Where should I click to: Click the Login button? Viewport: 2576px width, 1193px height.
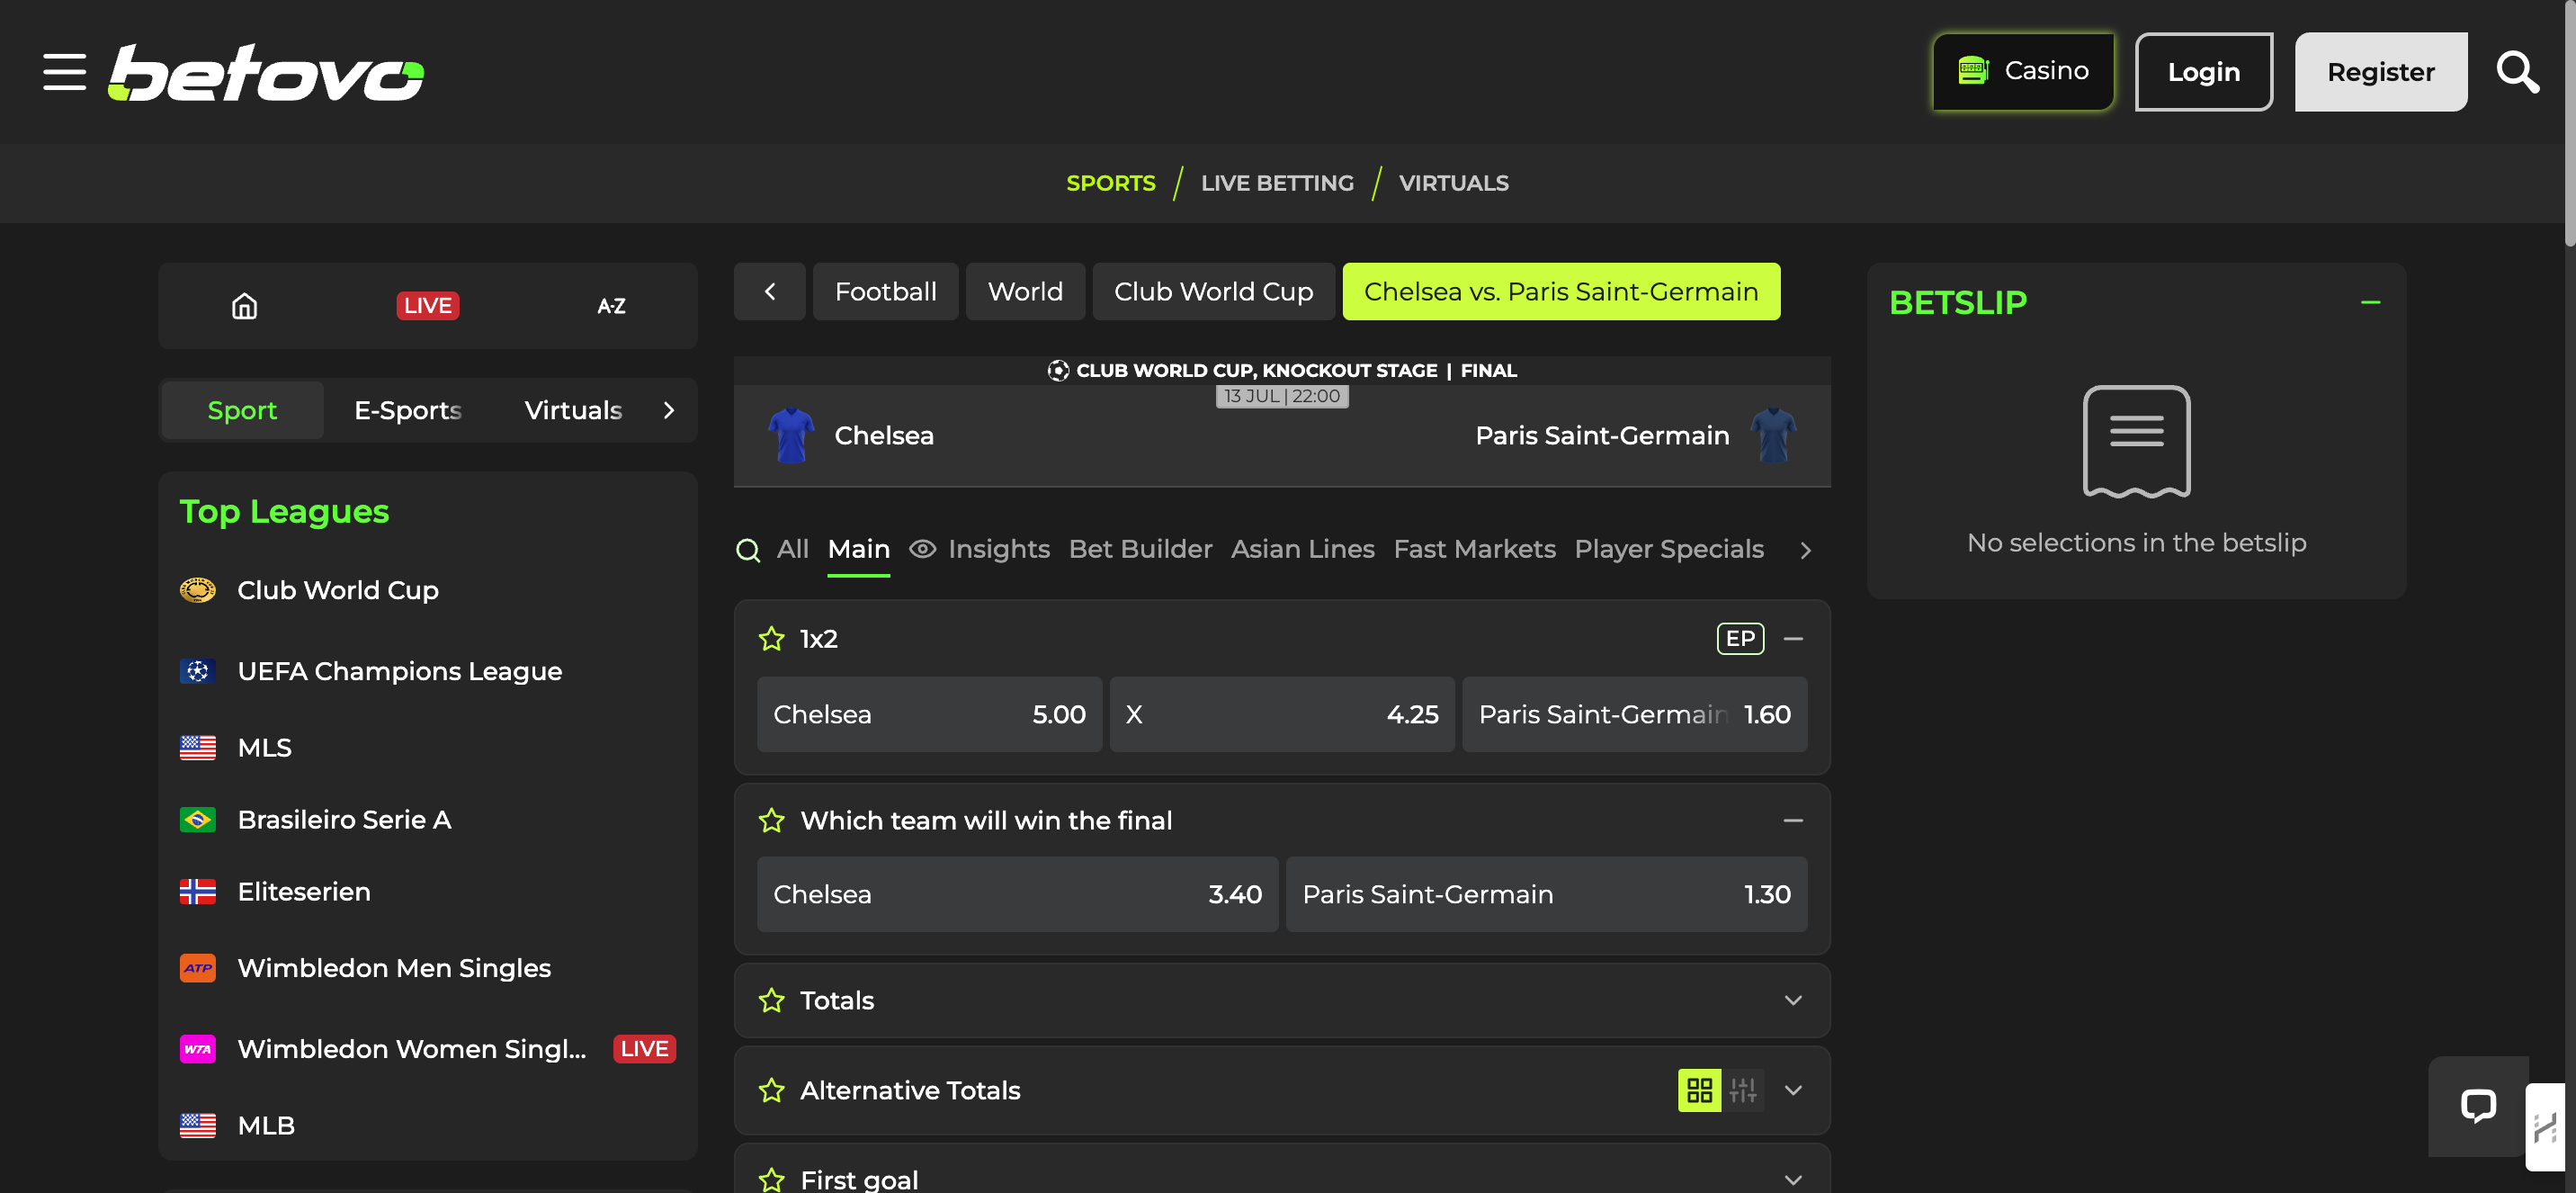coord(2204,72)
